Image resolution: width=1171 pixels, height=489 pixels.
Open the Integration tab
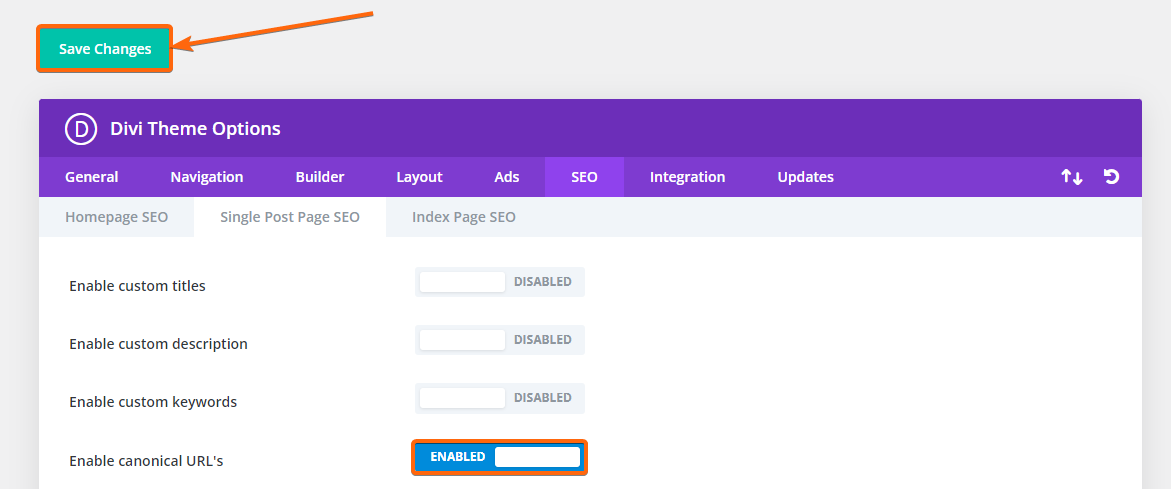point(687,177)
